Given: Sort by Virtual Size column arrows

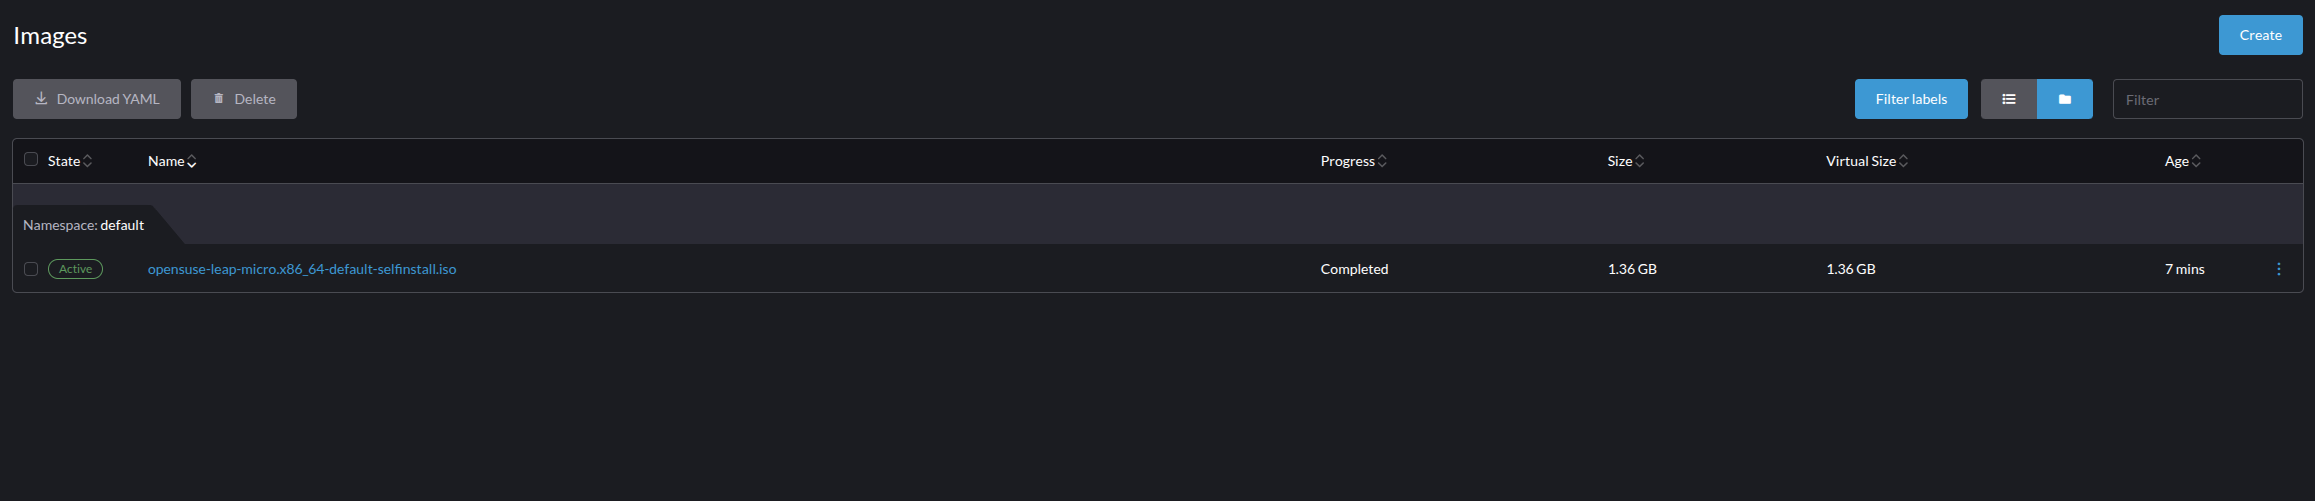Looking at the screenshot, I should (1903, 161).
